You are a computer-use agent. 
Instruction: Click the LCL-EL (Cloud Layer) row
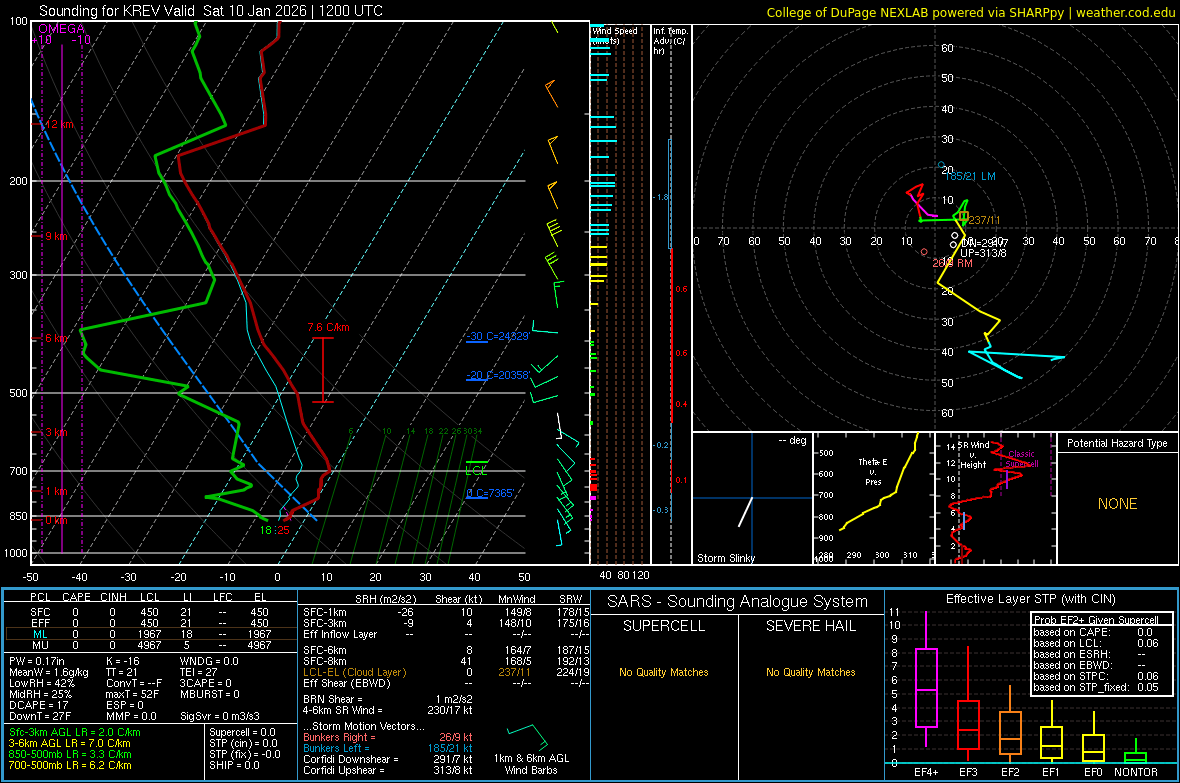point(446,672)
